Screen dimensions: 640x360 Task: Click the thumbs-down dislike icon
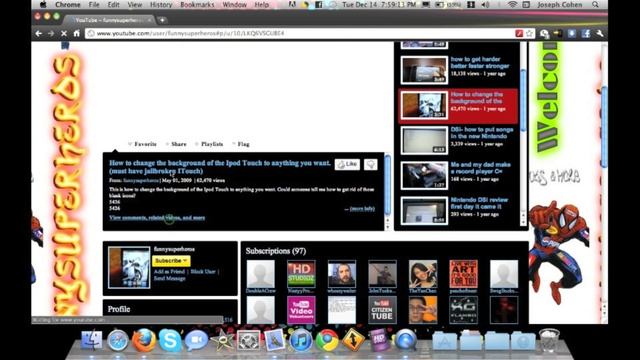click(x=371, y=164)
